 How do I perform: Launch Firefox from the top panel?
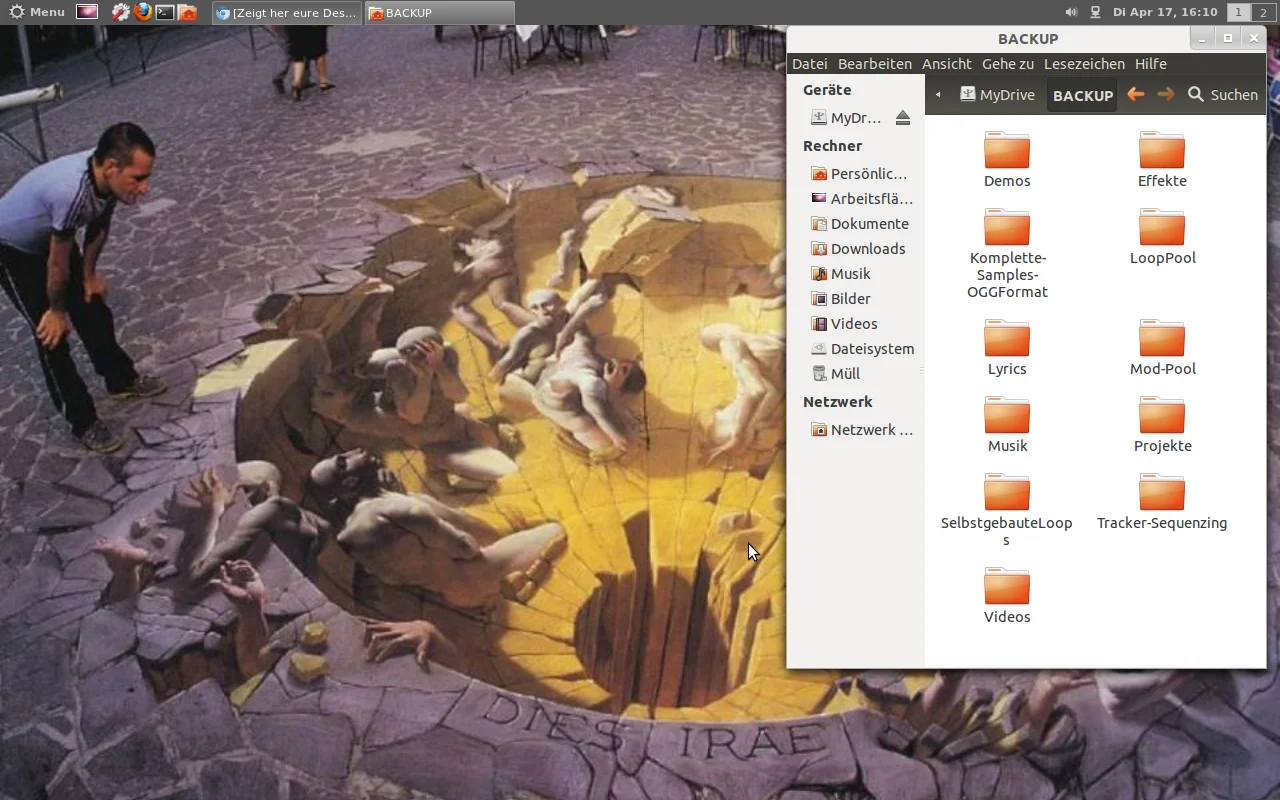143,12
